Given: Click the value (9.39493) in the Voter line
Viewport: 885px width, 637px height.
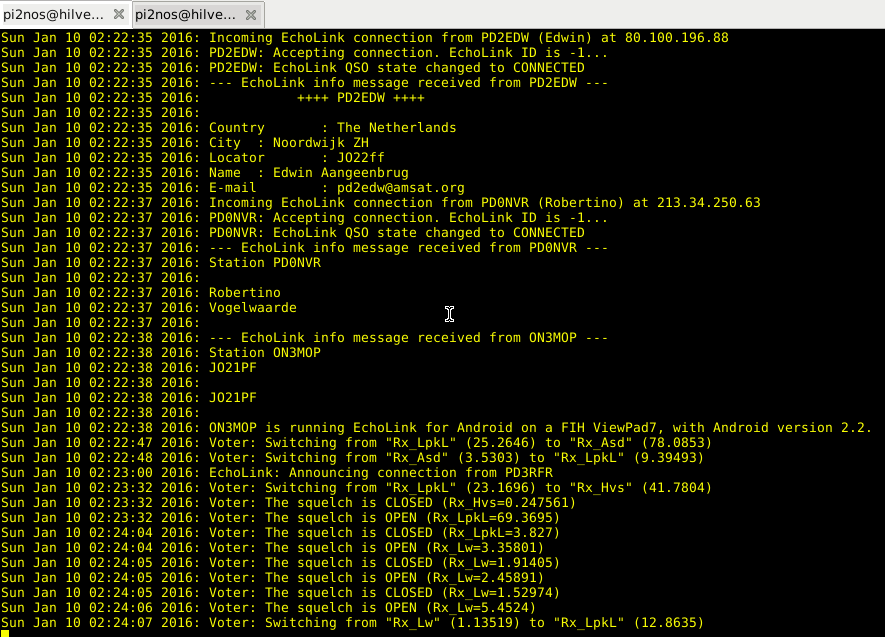Looking at the screenshot, I should (669, 458).
